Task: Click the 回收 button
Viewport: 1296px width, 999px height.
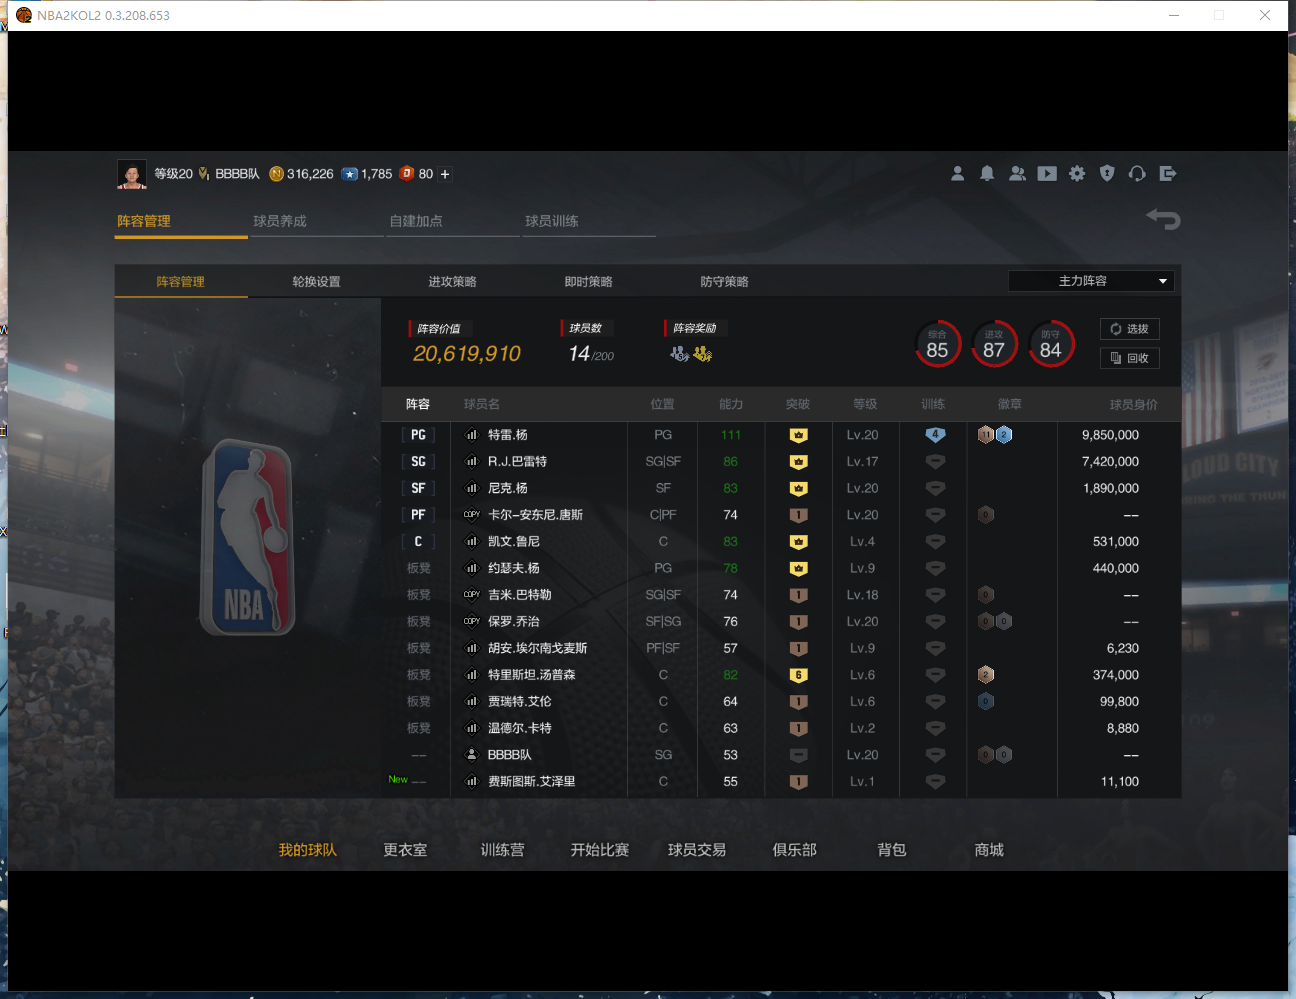Action: [x=1129, y=358]
